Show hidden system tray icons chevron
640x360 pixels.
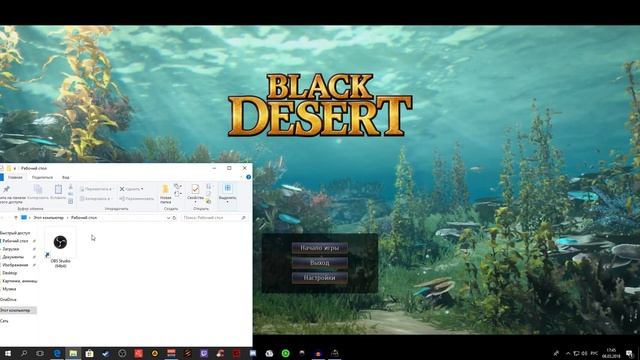coord(568,353)
